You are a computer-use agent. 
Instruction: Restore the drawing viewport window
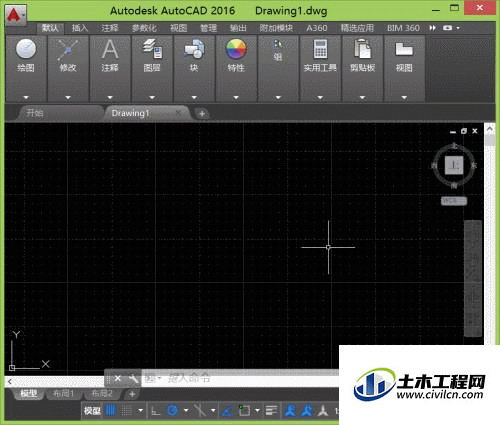pyautogui.click(x=464, y=131)
